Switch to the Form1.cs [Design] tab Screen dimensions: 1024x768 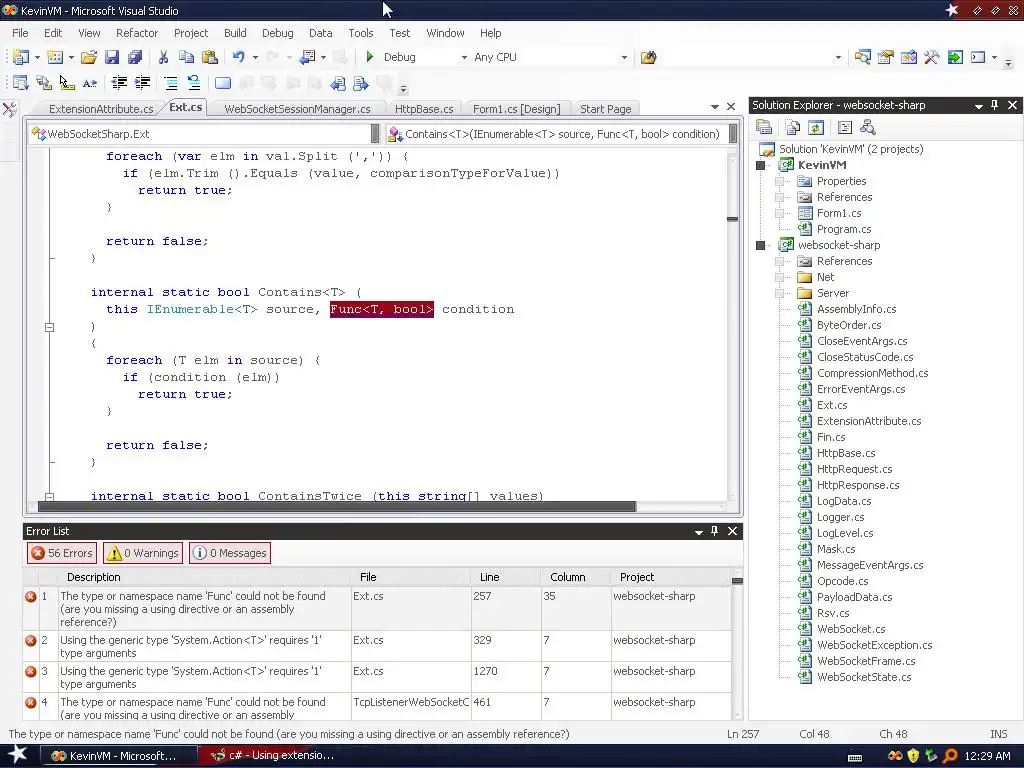pos(517,109)
